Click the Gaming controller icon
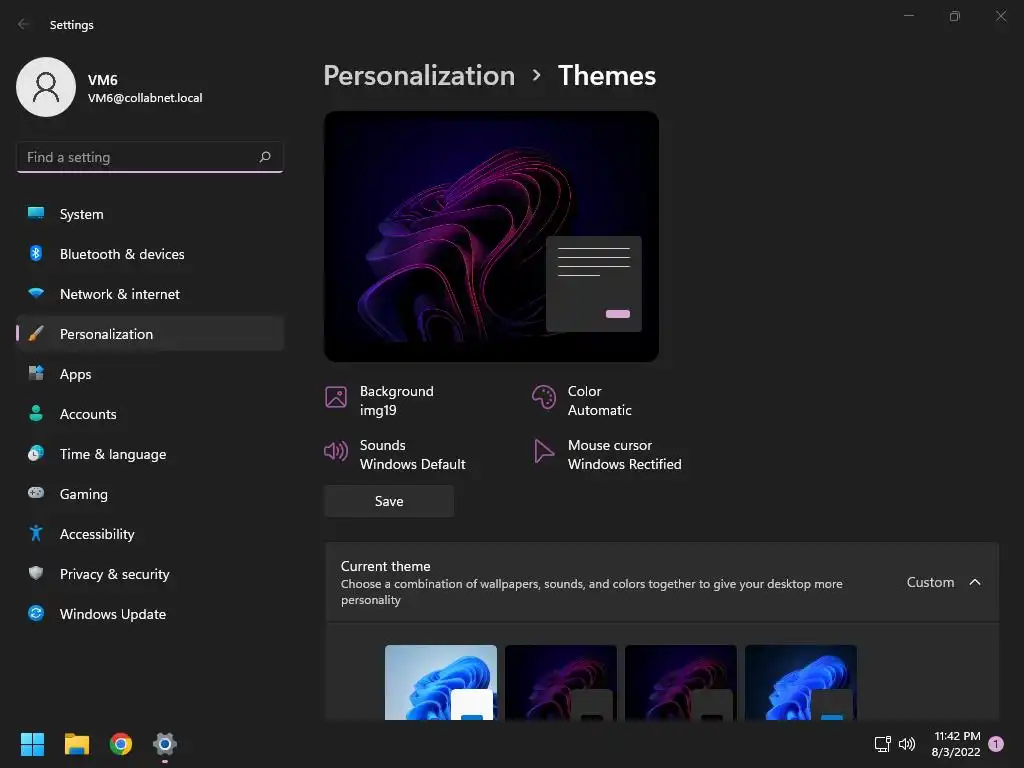This screenshot has width=1024, height=768. pyautogui.click(x=36, y=493)
